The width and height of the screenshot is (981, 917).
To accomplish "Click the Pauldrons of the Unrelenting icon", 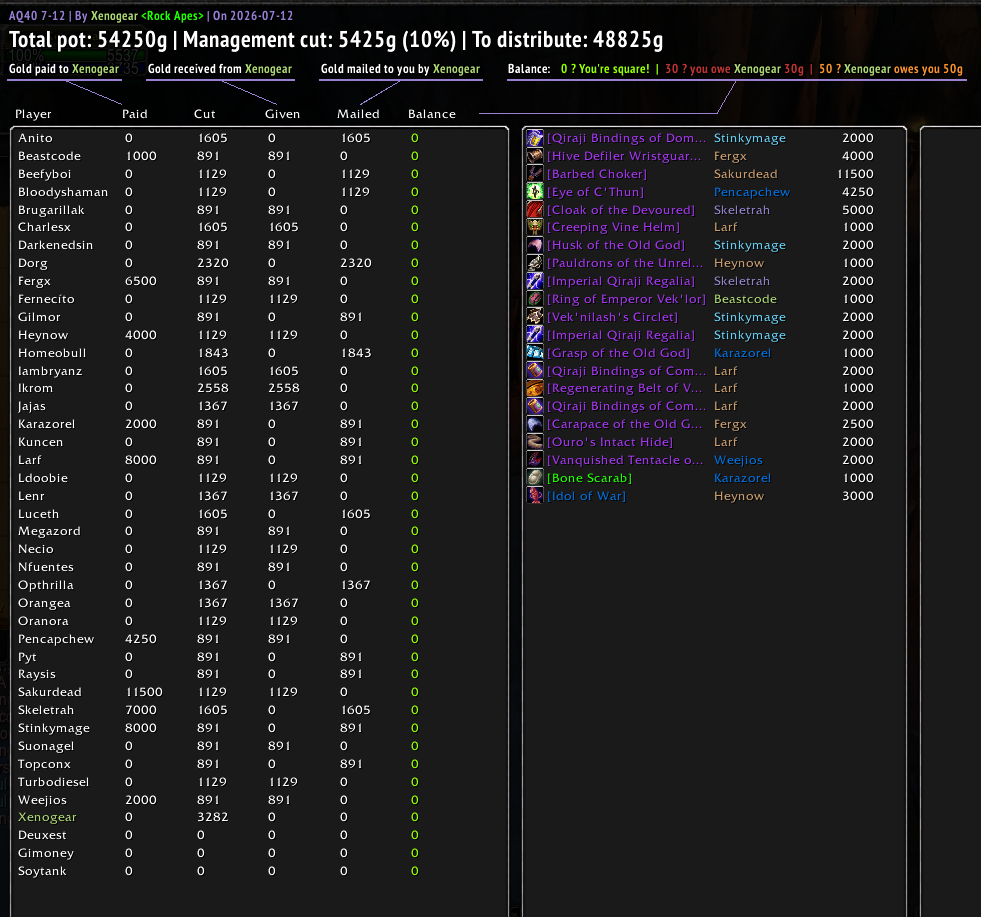I will 534,263.
